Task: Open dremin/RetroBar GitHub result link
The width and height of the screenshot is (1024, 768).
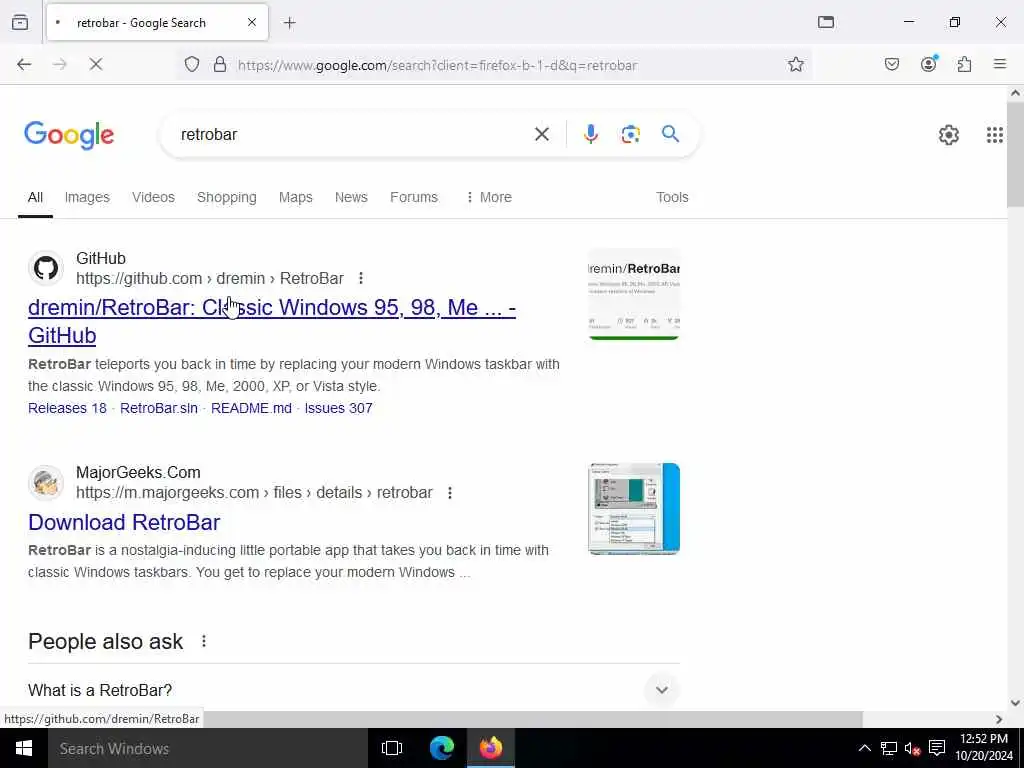Action: tap(272, 321)
